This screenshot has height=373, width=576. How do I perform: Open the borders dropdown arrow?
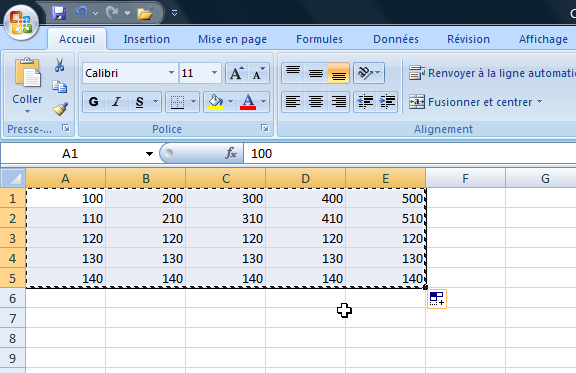click(x=194, y=102)
